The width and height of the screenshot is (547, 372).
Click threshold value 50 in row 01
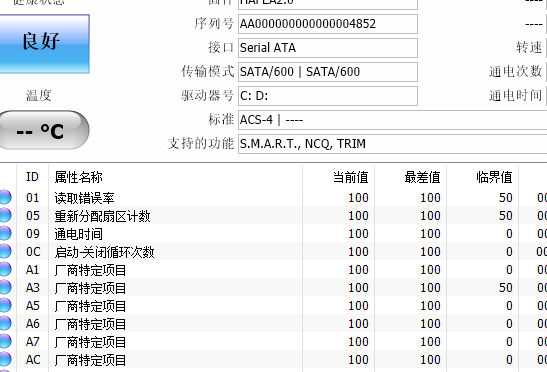505,198
